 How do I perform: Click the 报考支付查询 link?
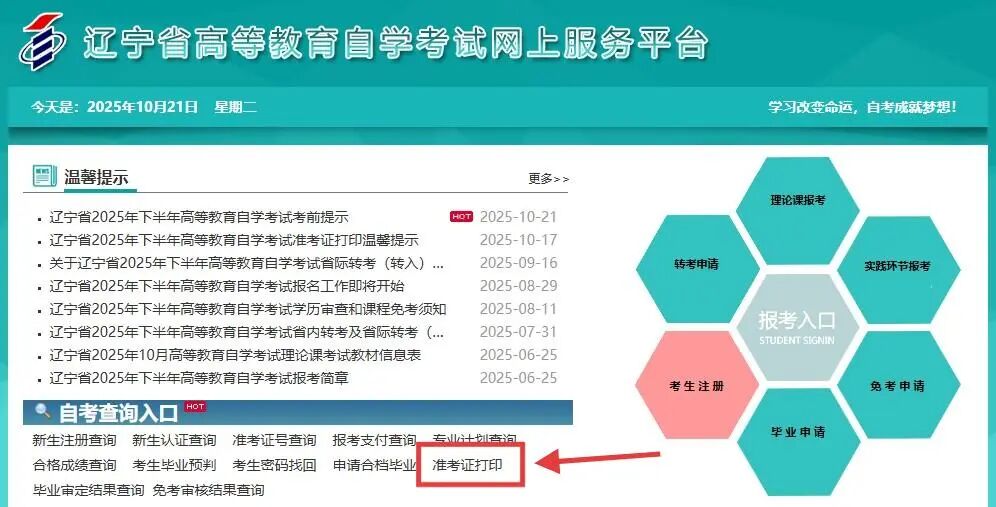pyautogui.click(x=374, y=440)
